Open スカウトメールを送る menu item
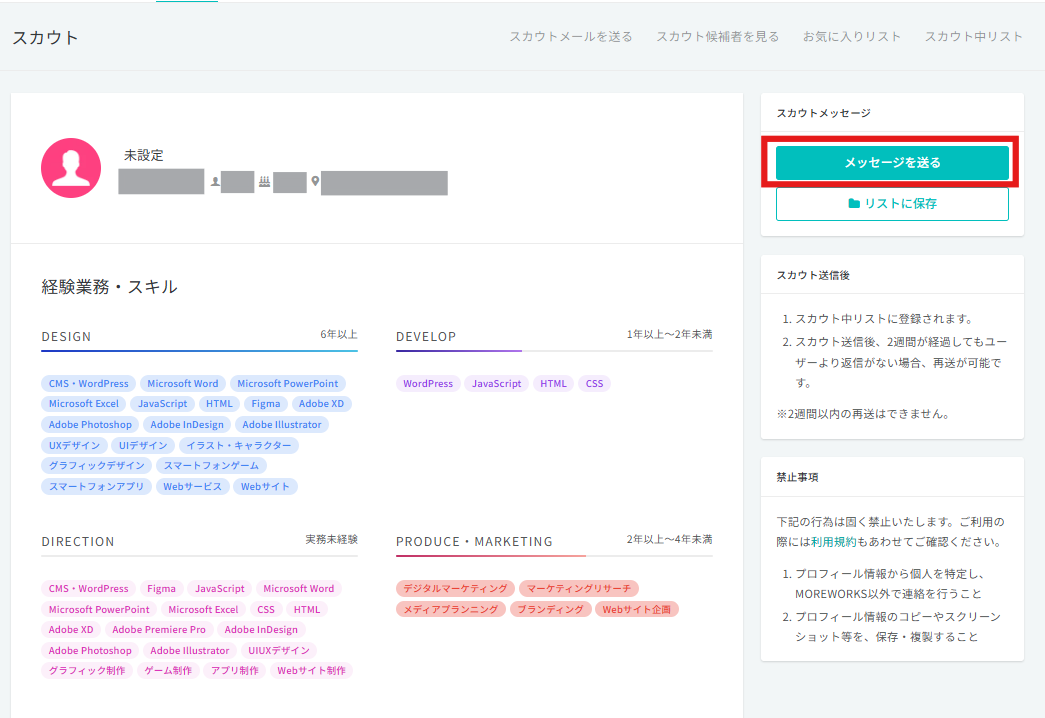 point(571,37)
